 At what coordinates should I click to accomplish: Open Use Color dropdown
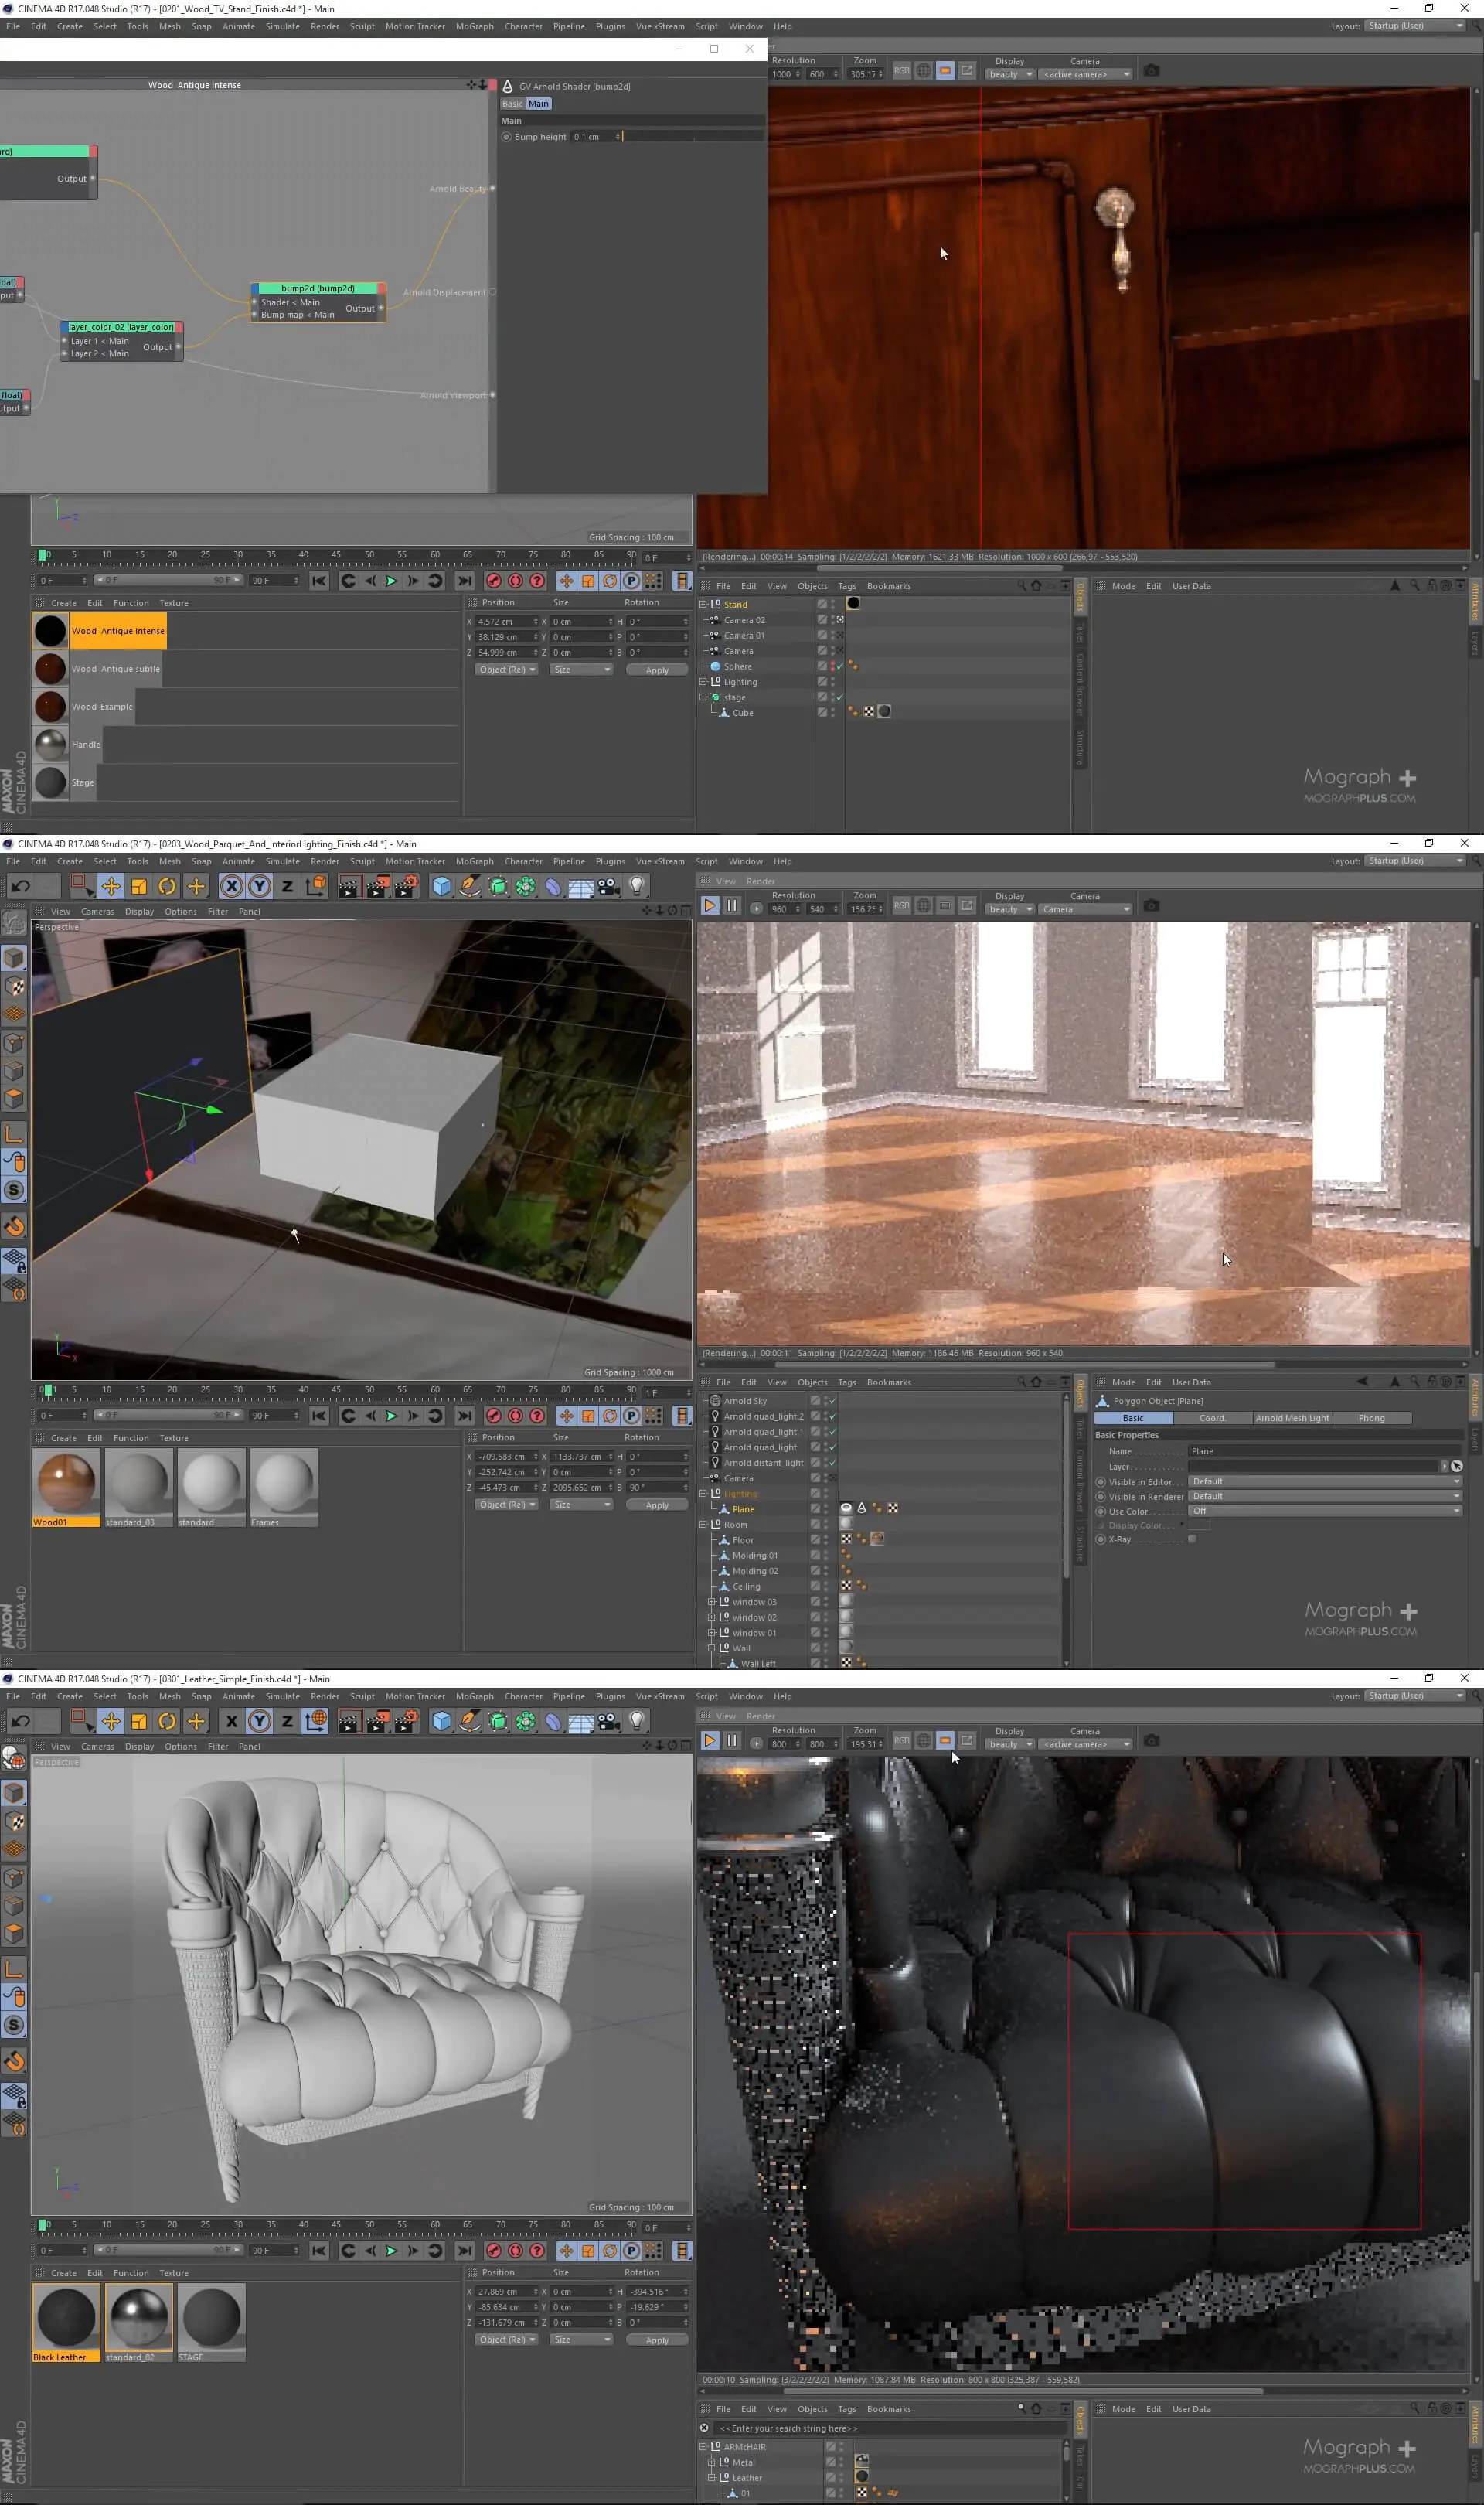(1325, 1511)
